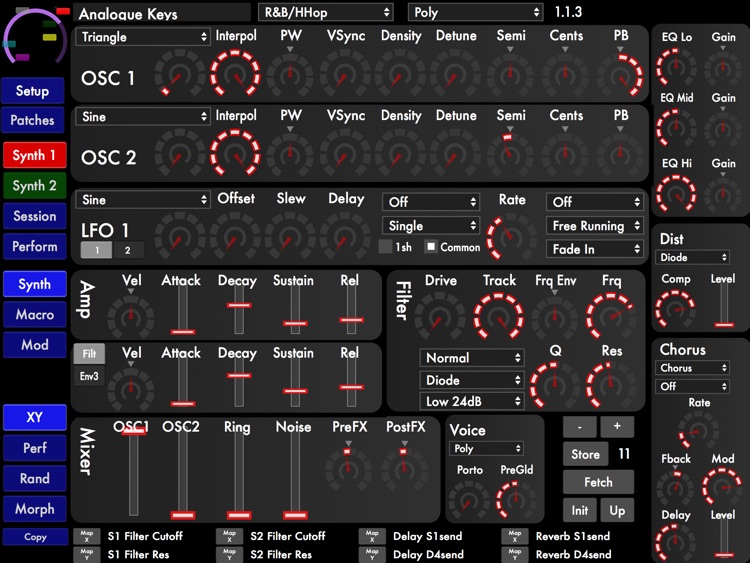Click the Chorus Delay knob
The image size is (750, 563).
click(x=675, y=542)
